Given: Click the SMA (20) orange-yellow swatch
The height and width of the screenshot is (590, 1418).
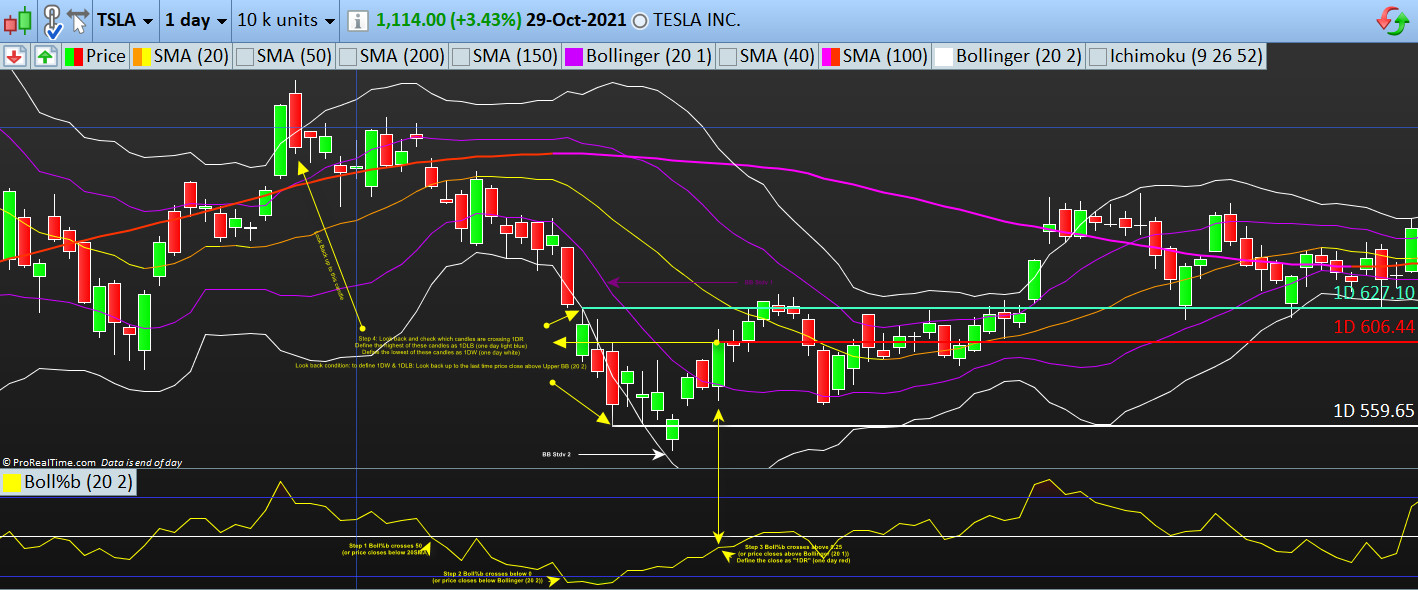Looking at the screenshot, I should tap(141, 56).
